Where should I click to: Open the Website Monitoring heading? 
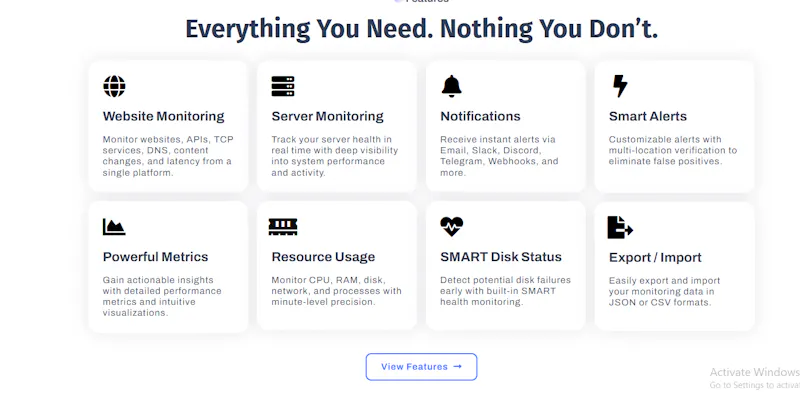163,116
